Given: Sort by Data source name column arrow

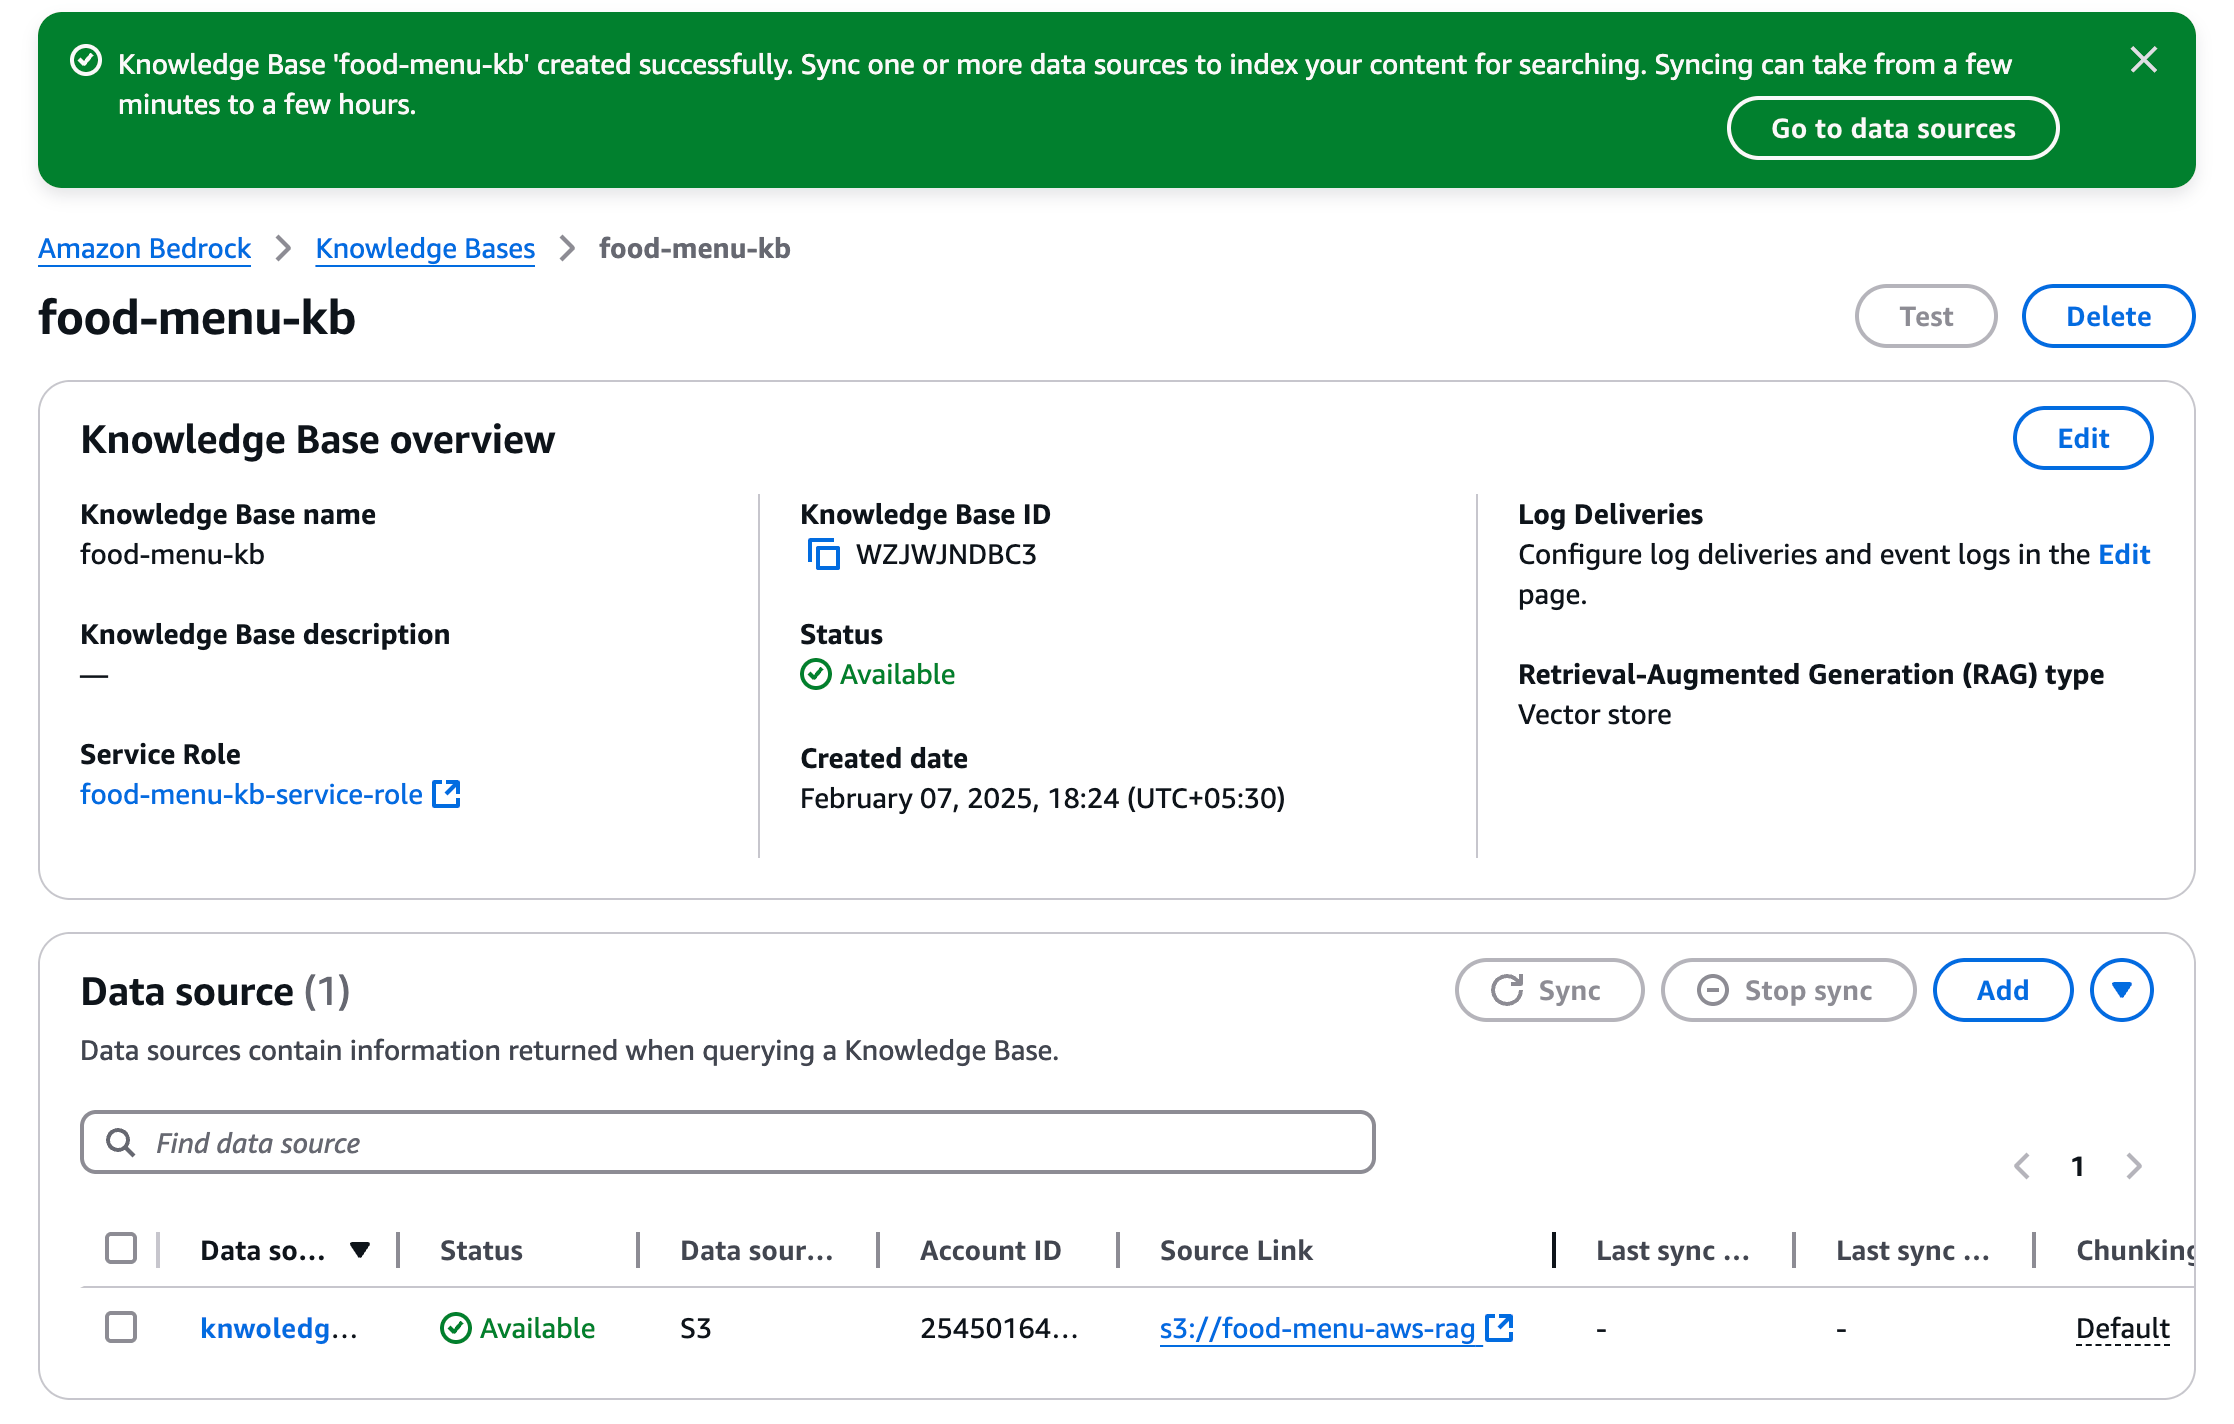Looking at the screenshot, I should [360, 1250].
